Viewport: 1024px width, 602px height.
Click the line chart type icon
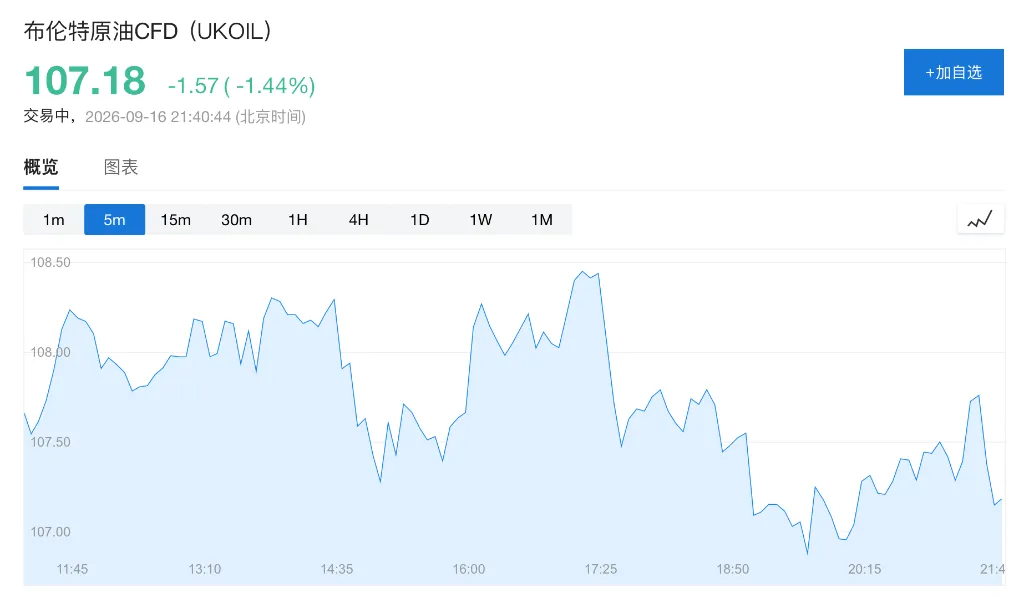tap(980, 219)
